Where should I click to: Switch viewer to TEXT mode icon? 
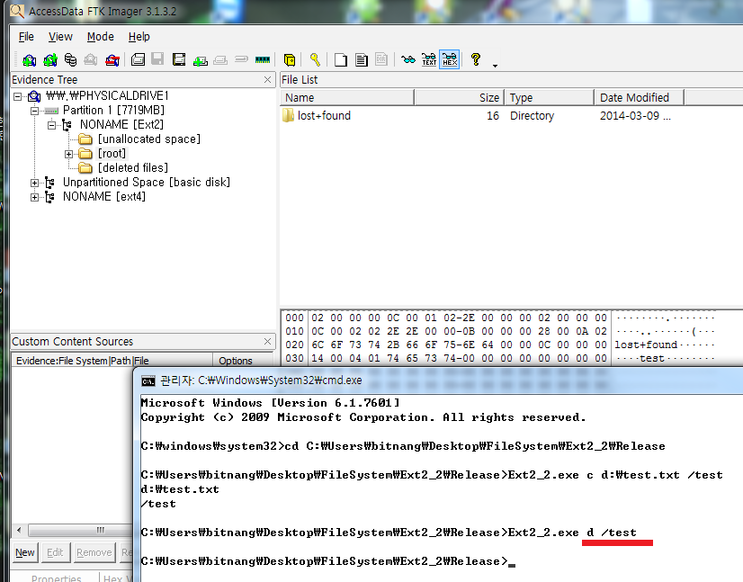(429, 60)
